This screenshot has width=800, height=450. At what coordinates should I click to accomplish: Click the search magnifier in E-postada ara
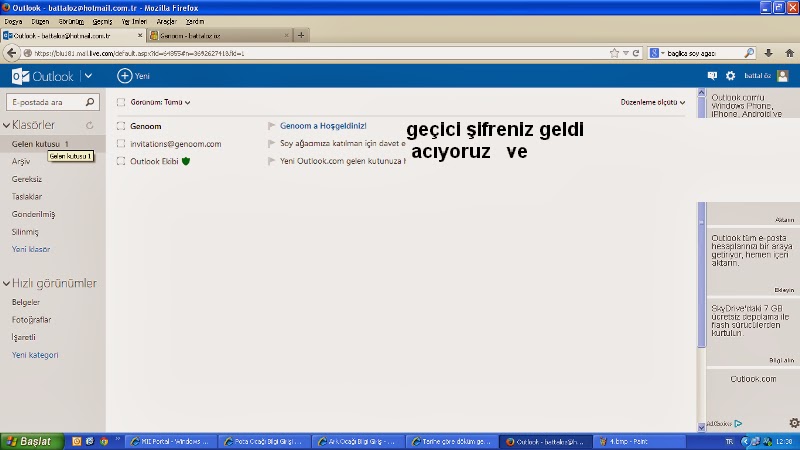tap(90, 102)
